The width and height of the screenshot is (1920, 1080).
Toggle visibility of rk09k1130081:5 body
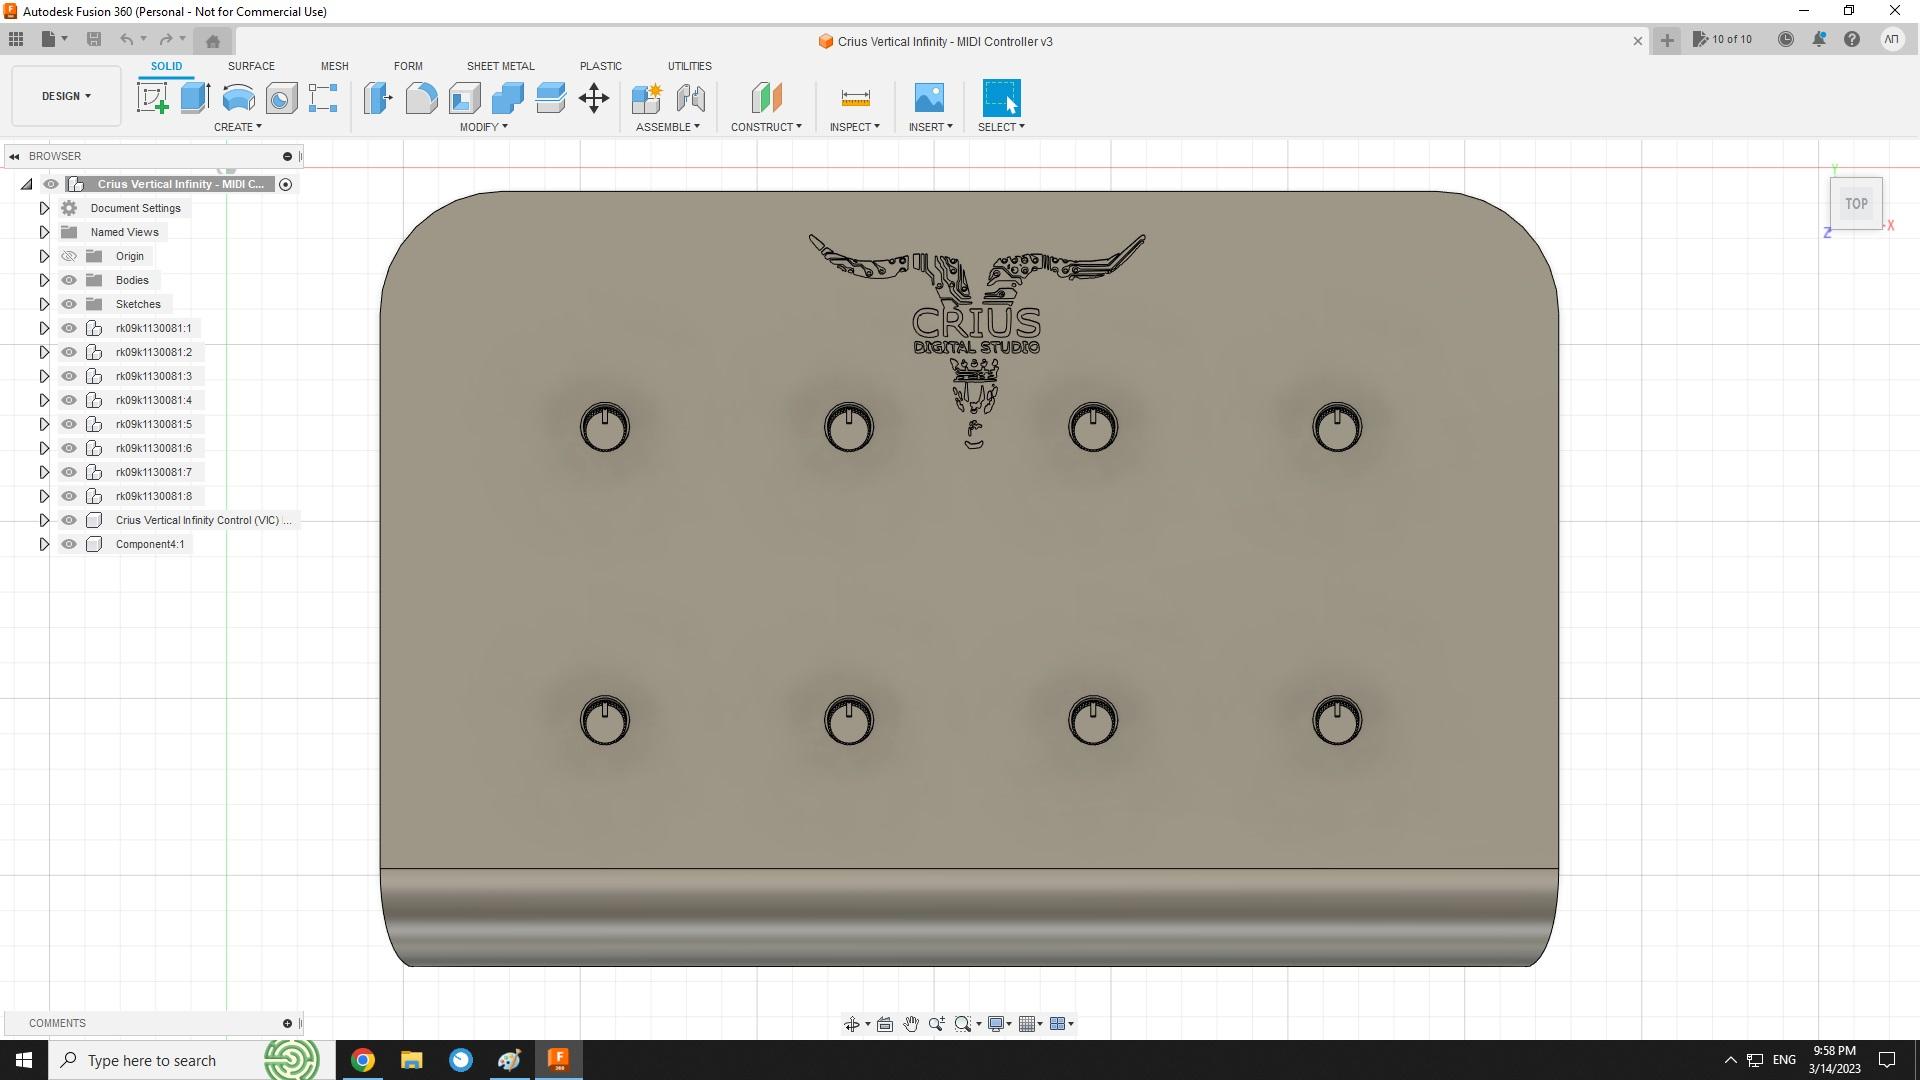69,423
